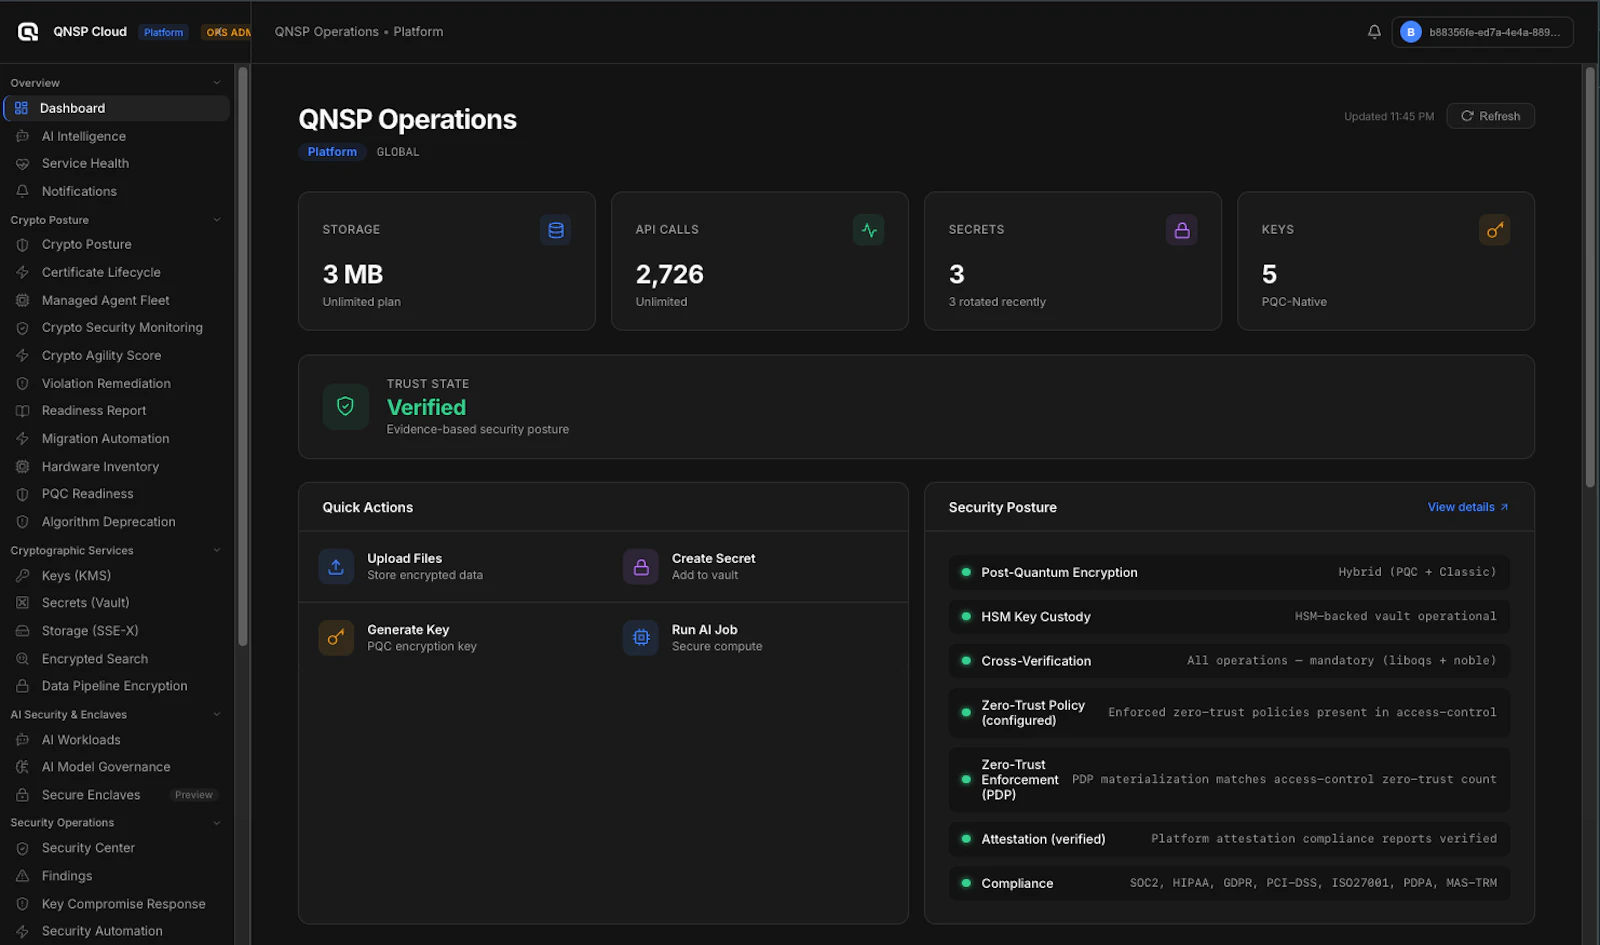The height and width of the screenshot is (945, 1600).
Task: Click the status indicator next to HSM Key Custody
Action: pyautogui.click(x=965, y=616)
